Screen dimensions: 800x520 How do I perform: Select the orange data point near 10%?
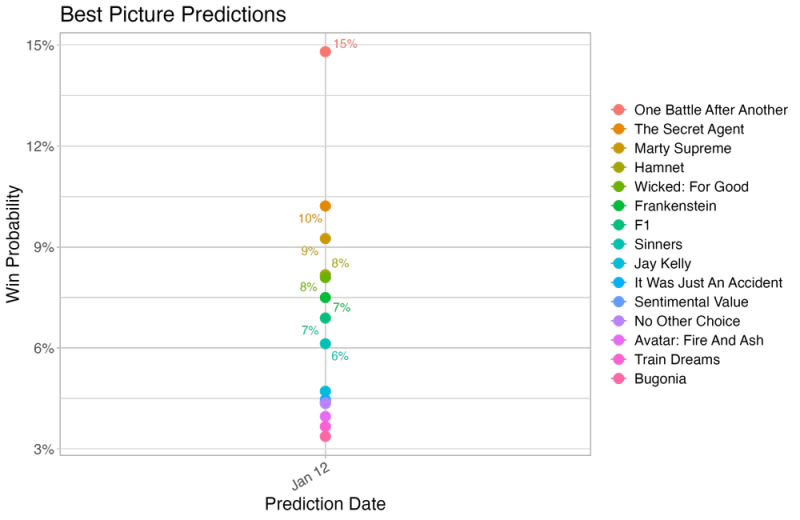[325, 206]
